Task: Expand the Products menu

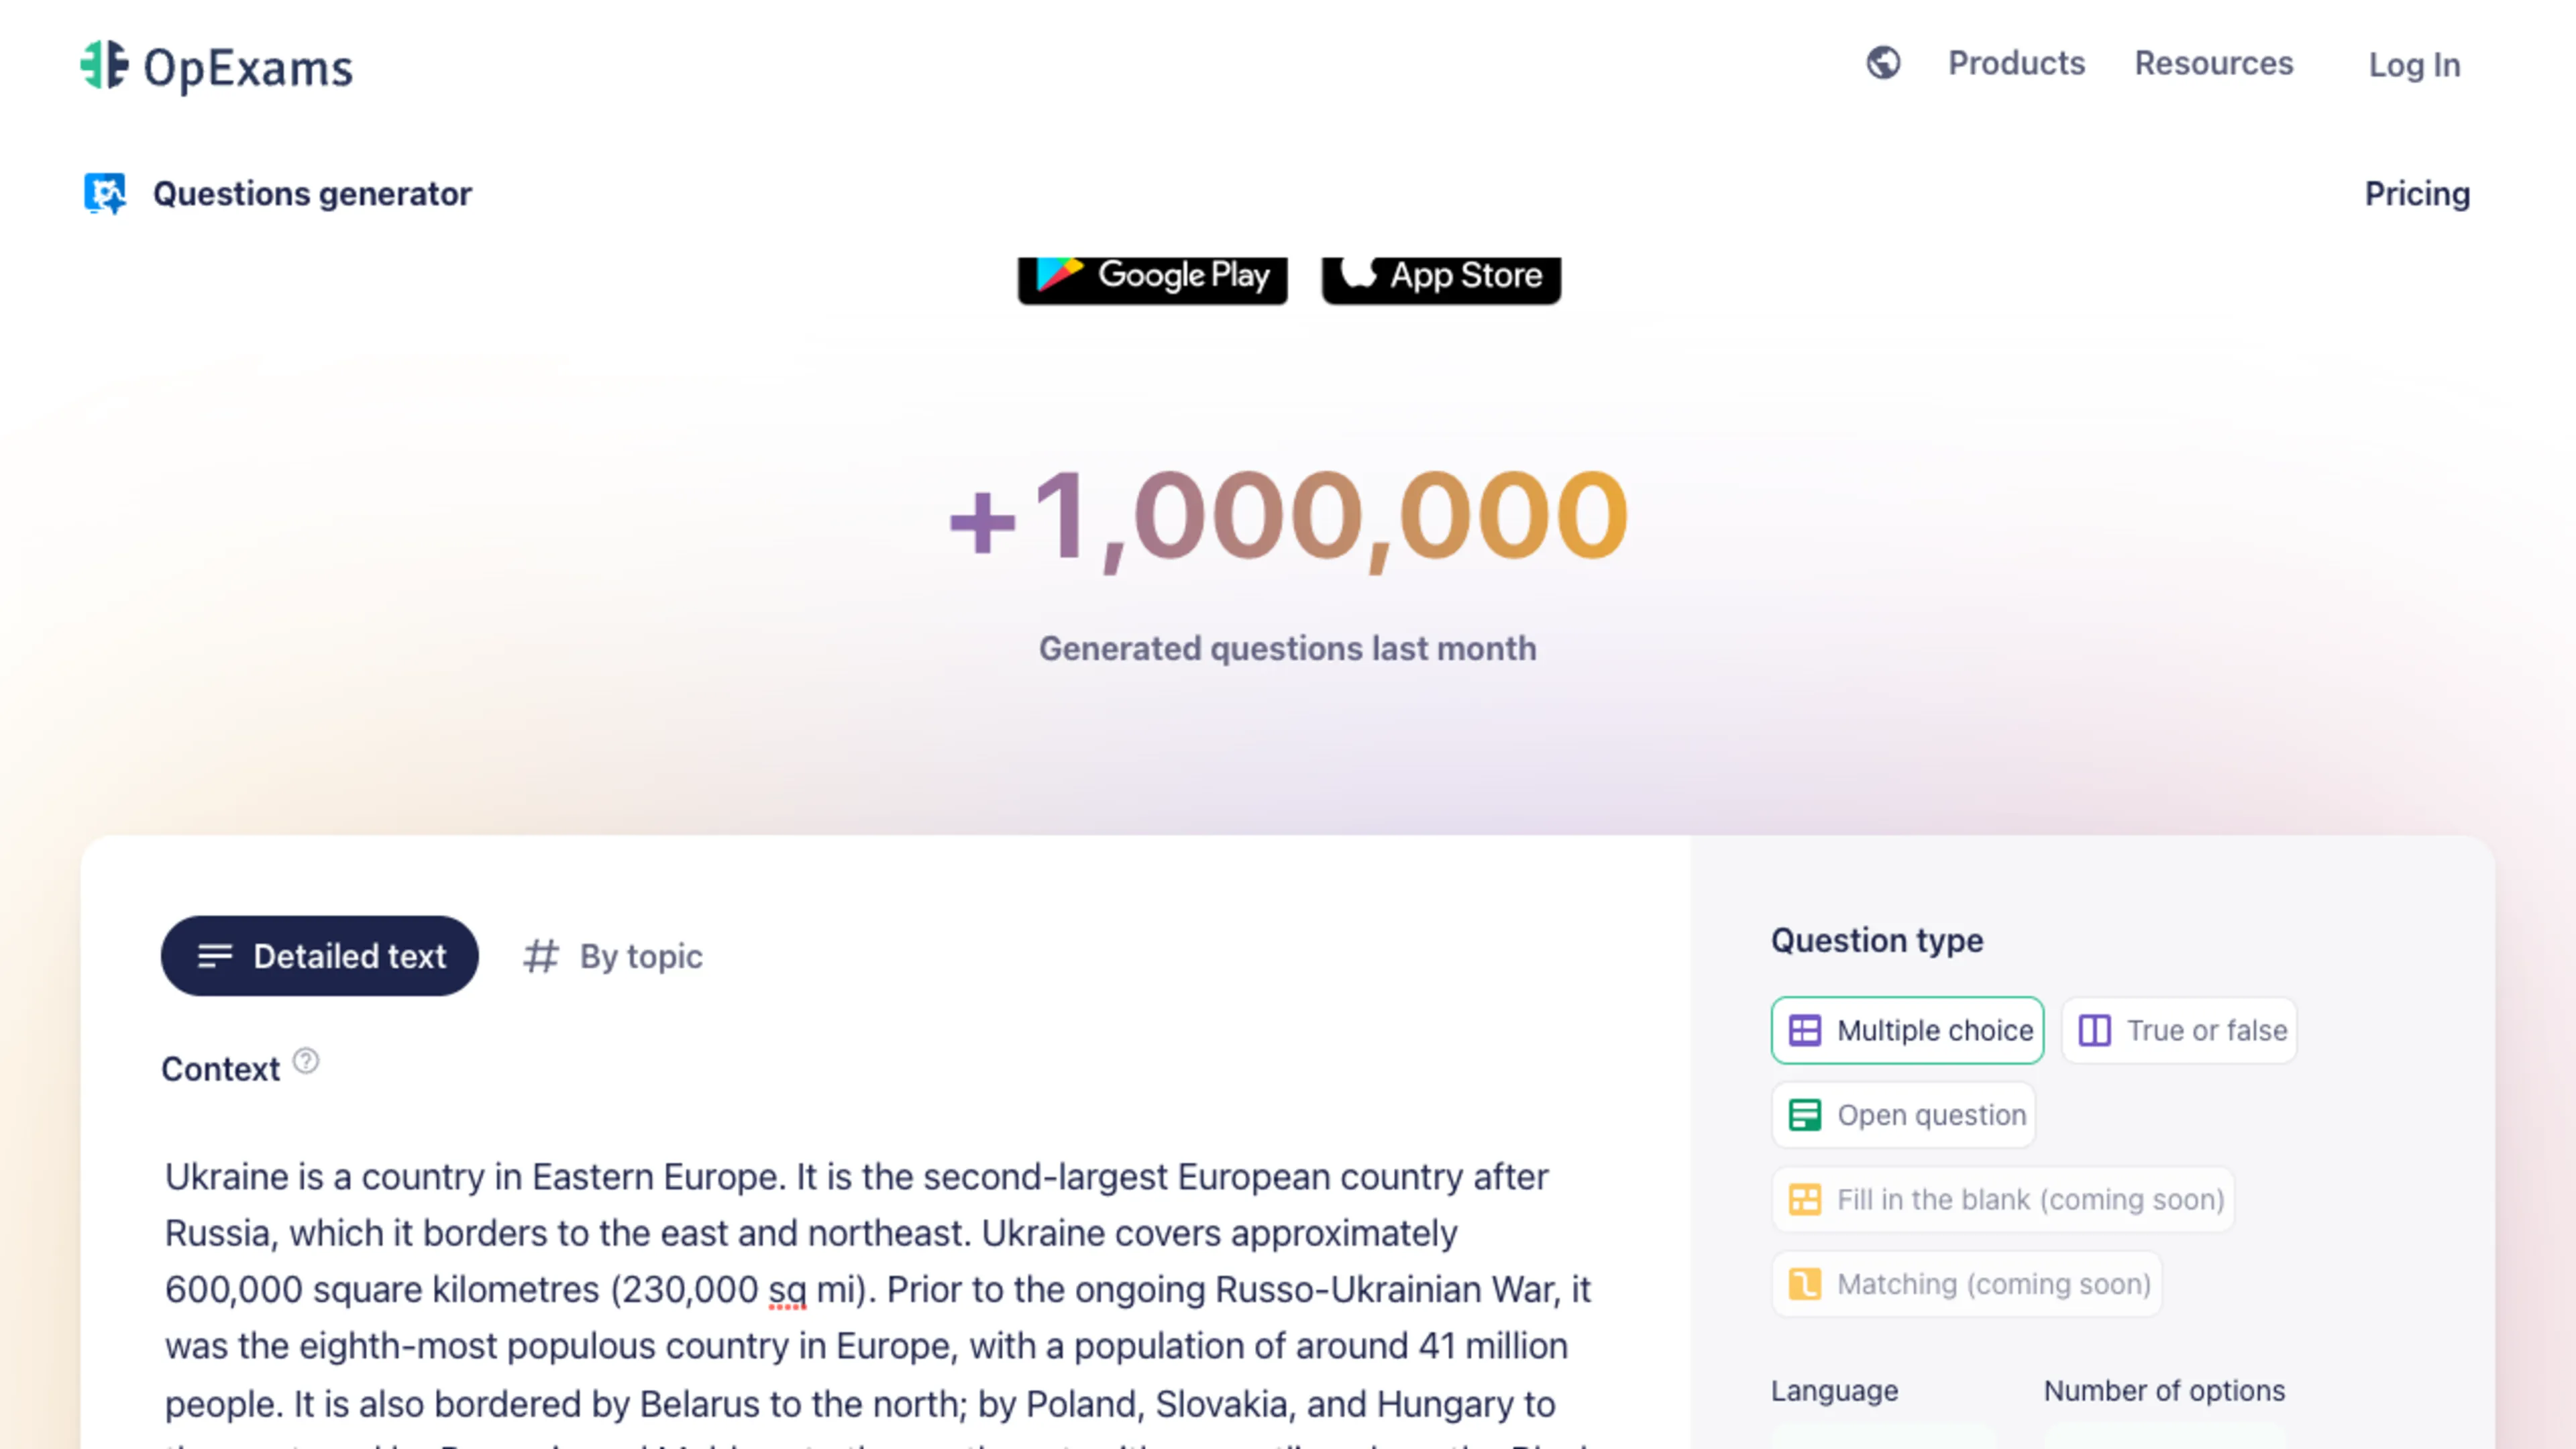Action: (x=2016, y=63)
